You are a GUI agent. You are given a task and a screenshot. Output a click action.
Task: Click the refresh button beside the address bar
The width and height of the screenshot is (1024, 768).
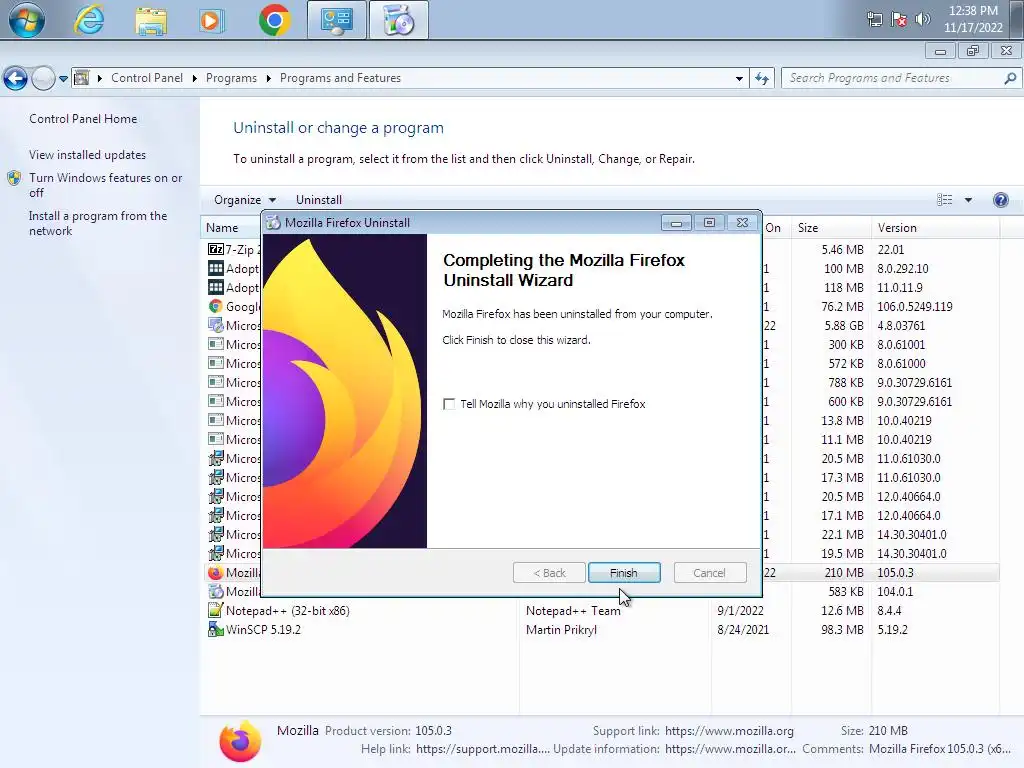(x=761, y=78)
